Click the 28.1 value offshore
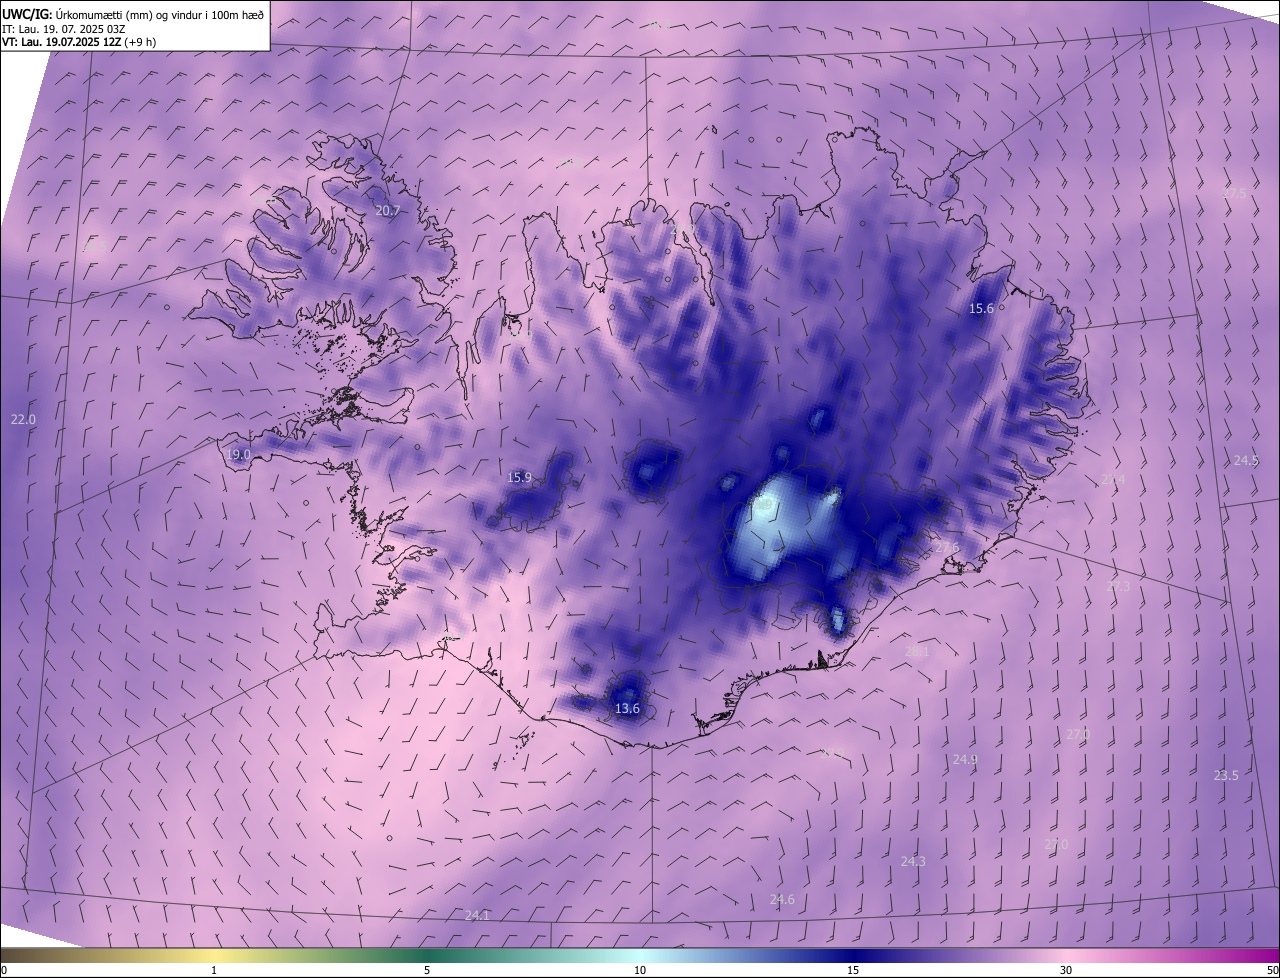This screenshot has width=1280, height=978. (x=917, y=652)
